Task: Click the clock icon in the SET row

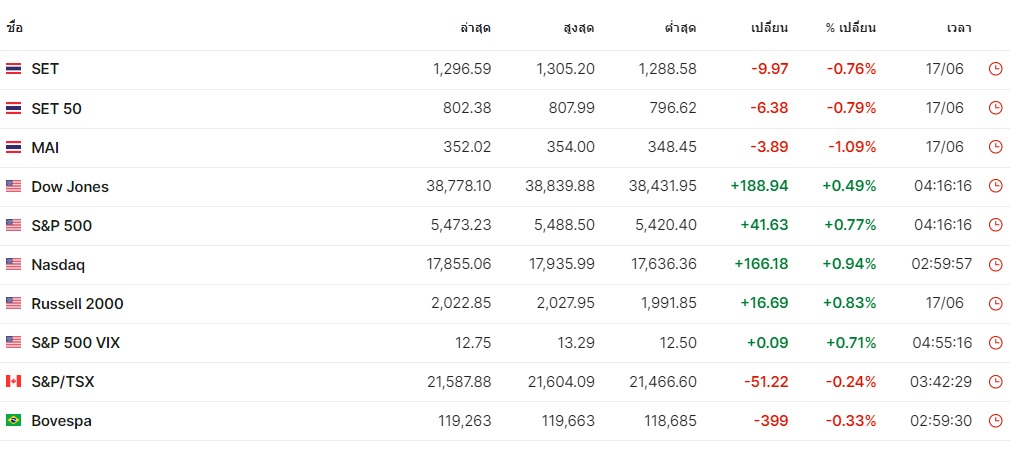Action: [995, 69]
